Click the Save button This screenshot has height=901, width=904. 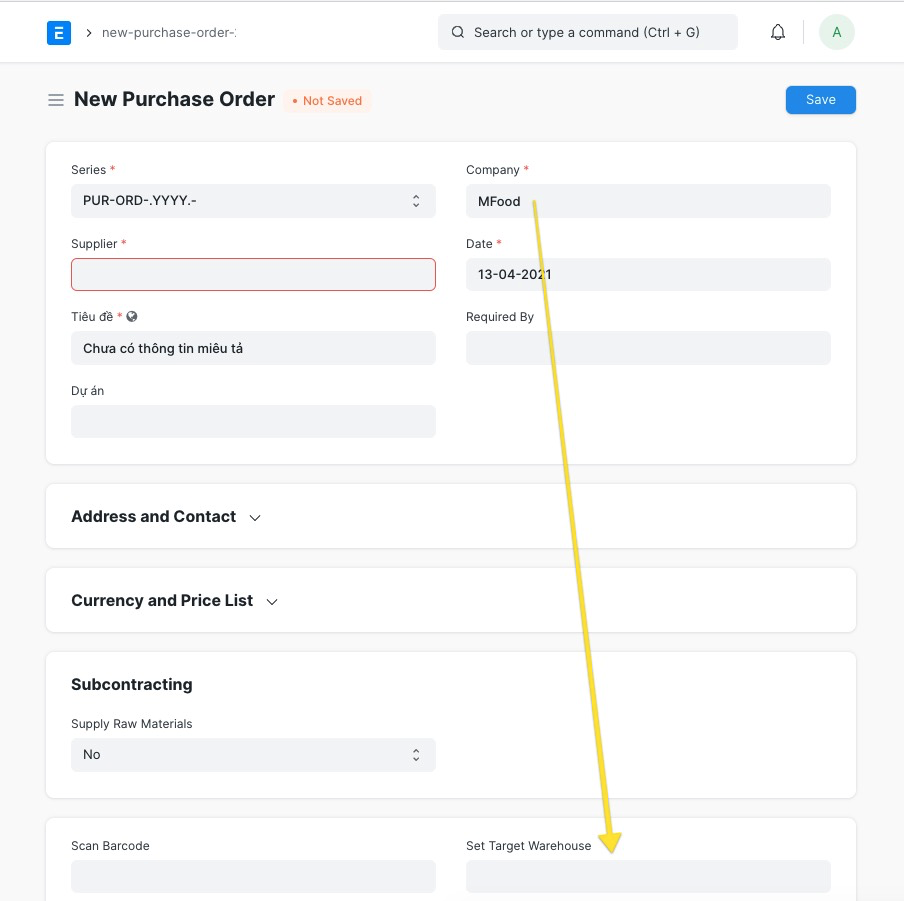820,99
